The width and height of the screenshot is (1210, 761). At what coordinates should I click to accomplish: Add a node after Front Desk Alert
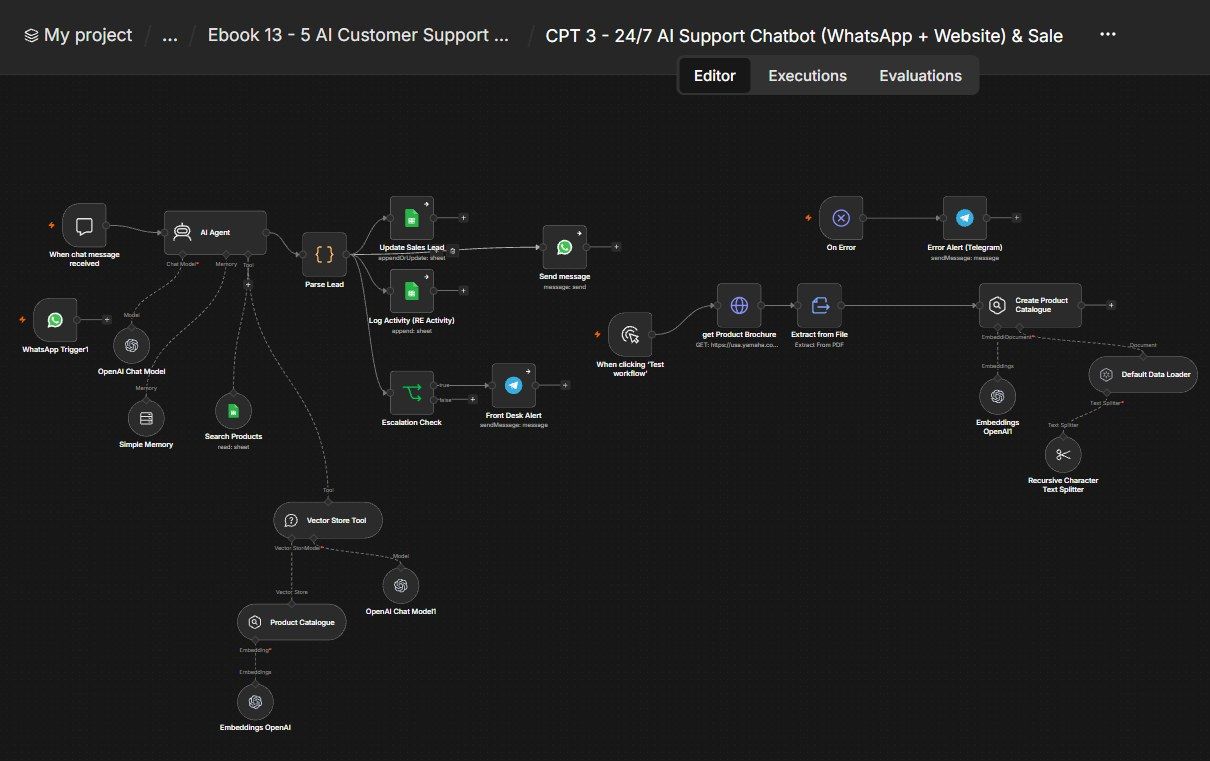[x=565, y=385]
